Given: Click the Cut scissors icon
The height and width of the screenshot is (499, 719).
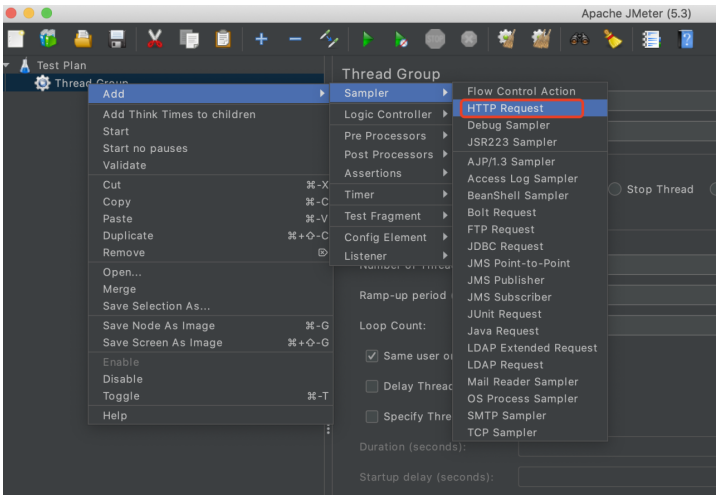Looking at the screenshot, I should coord(155,39).
